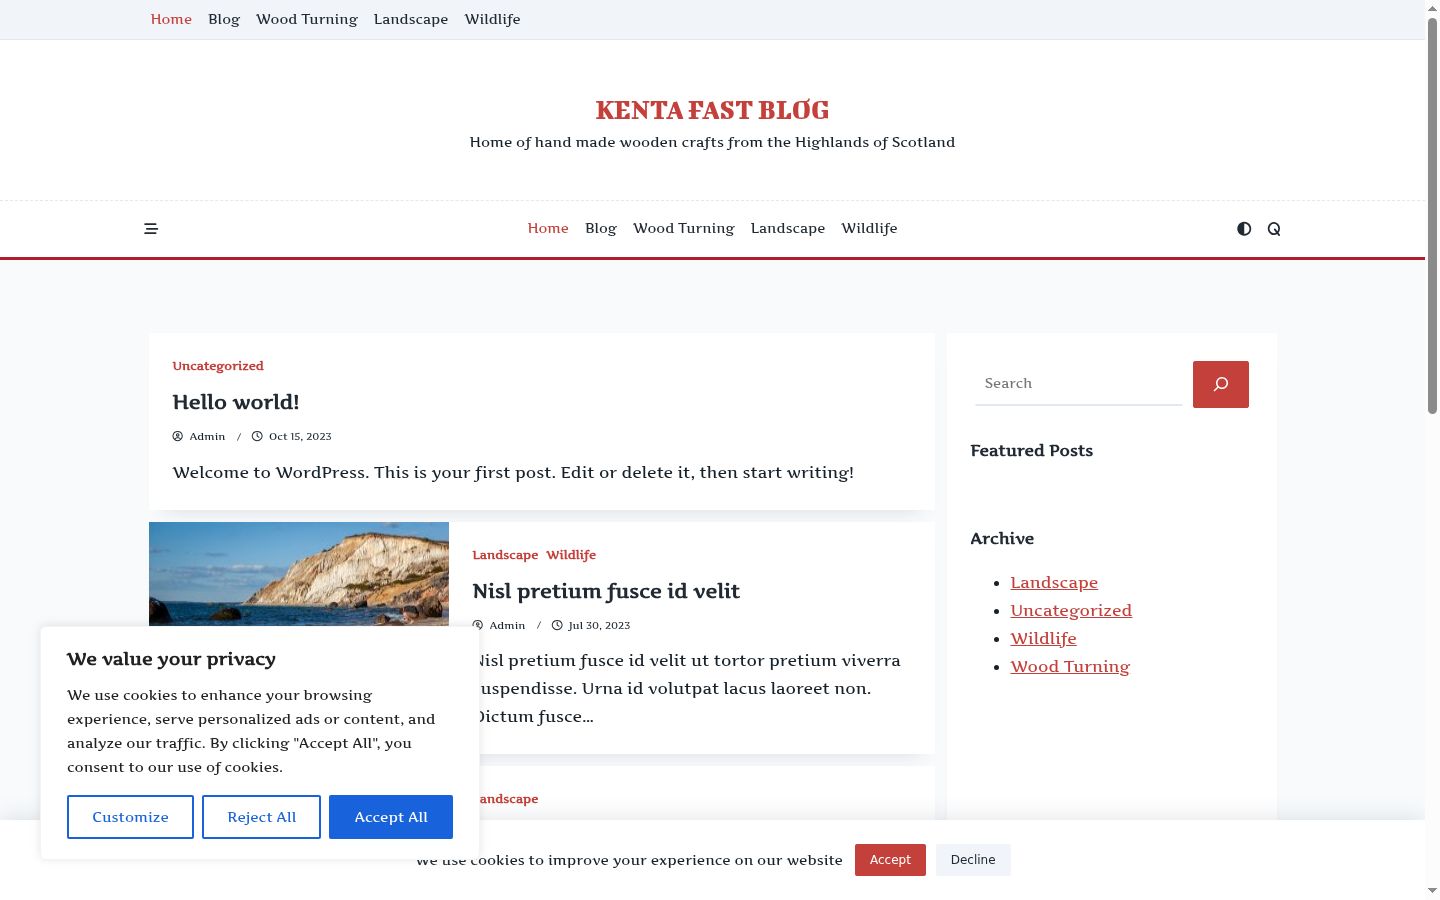Click Customize in privacy popup
Screen dimensions: 1440x900
130,817
